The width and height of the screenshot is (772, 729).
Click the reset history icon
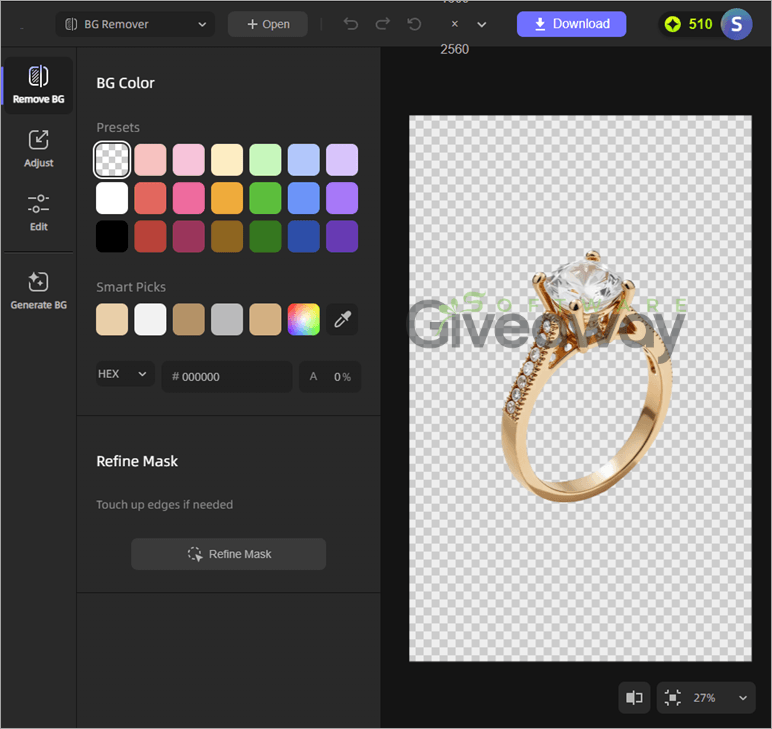click(x=415, y=24)
